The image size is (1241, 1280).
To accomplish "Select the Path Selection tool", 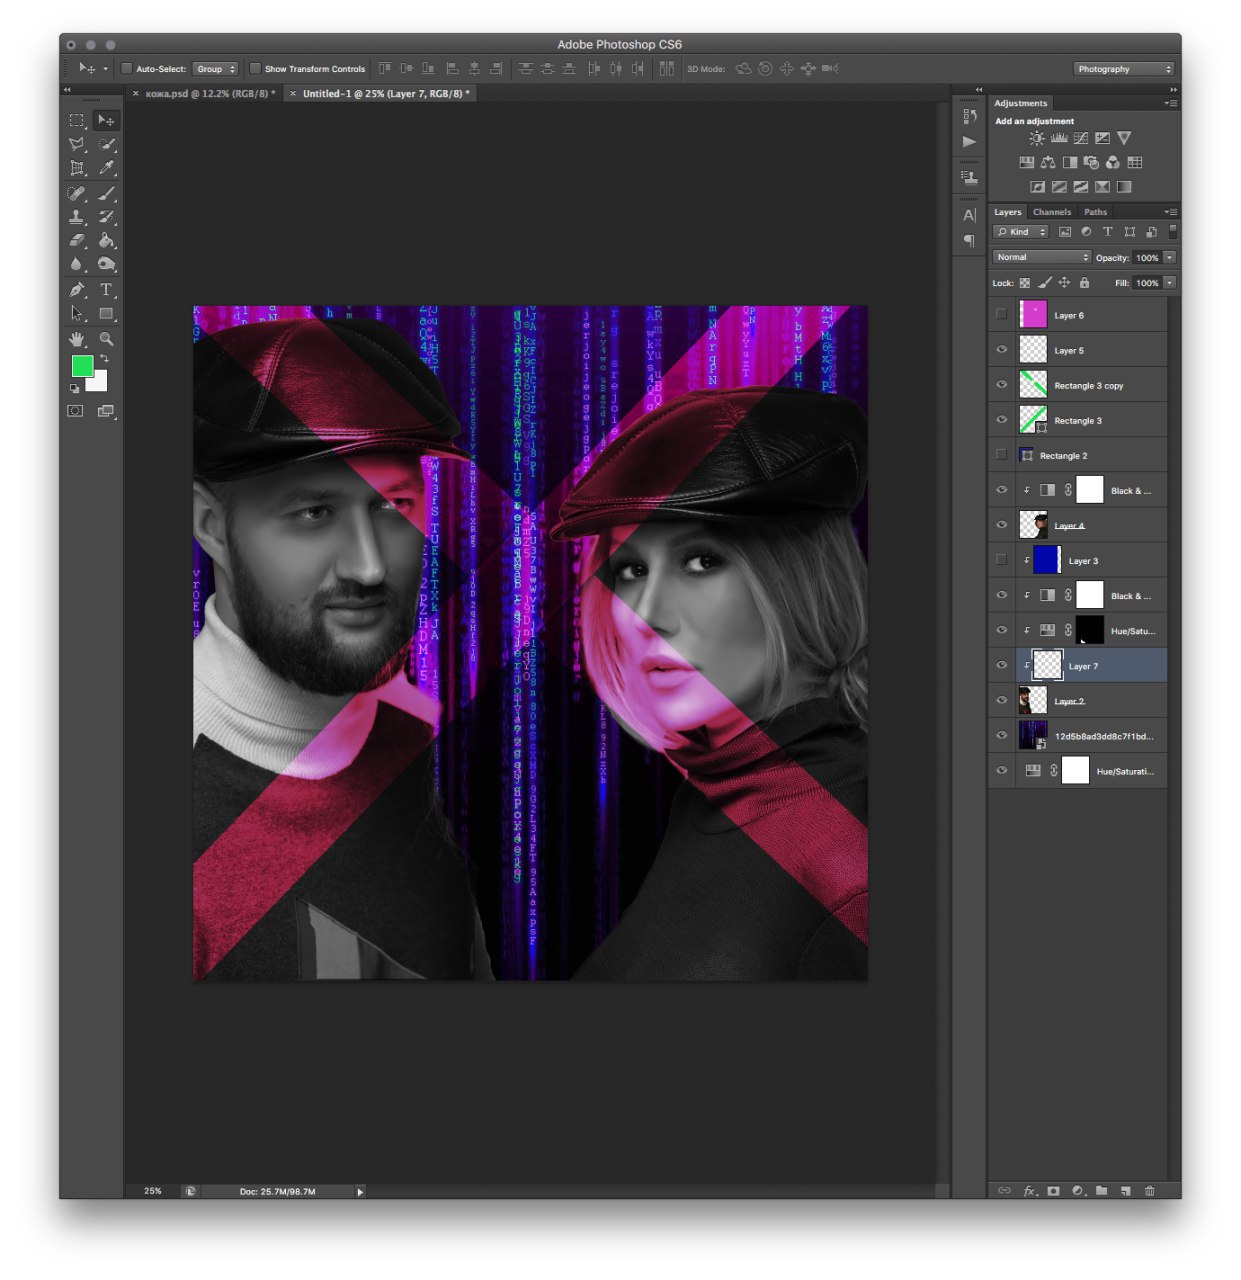I will click(x=76, y=314).
